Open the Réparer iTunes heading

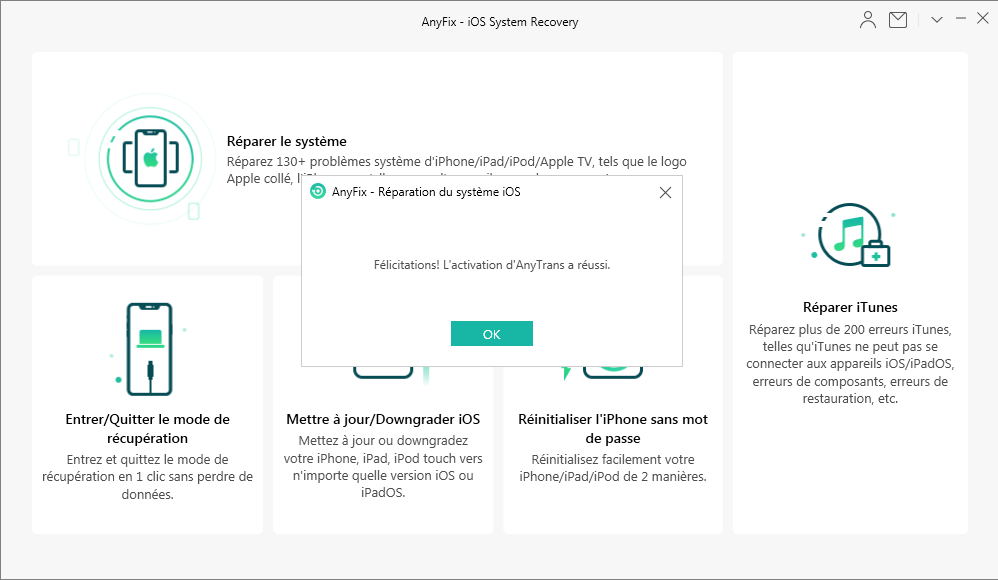click(850, 308)
